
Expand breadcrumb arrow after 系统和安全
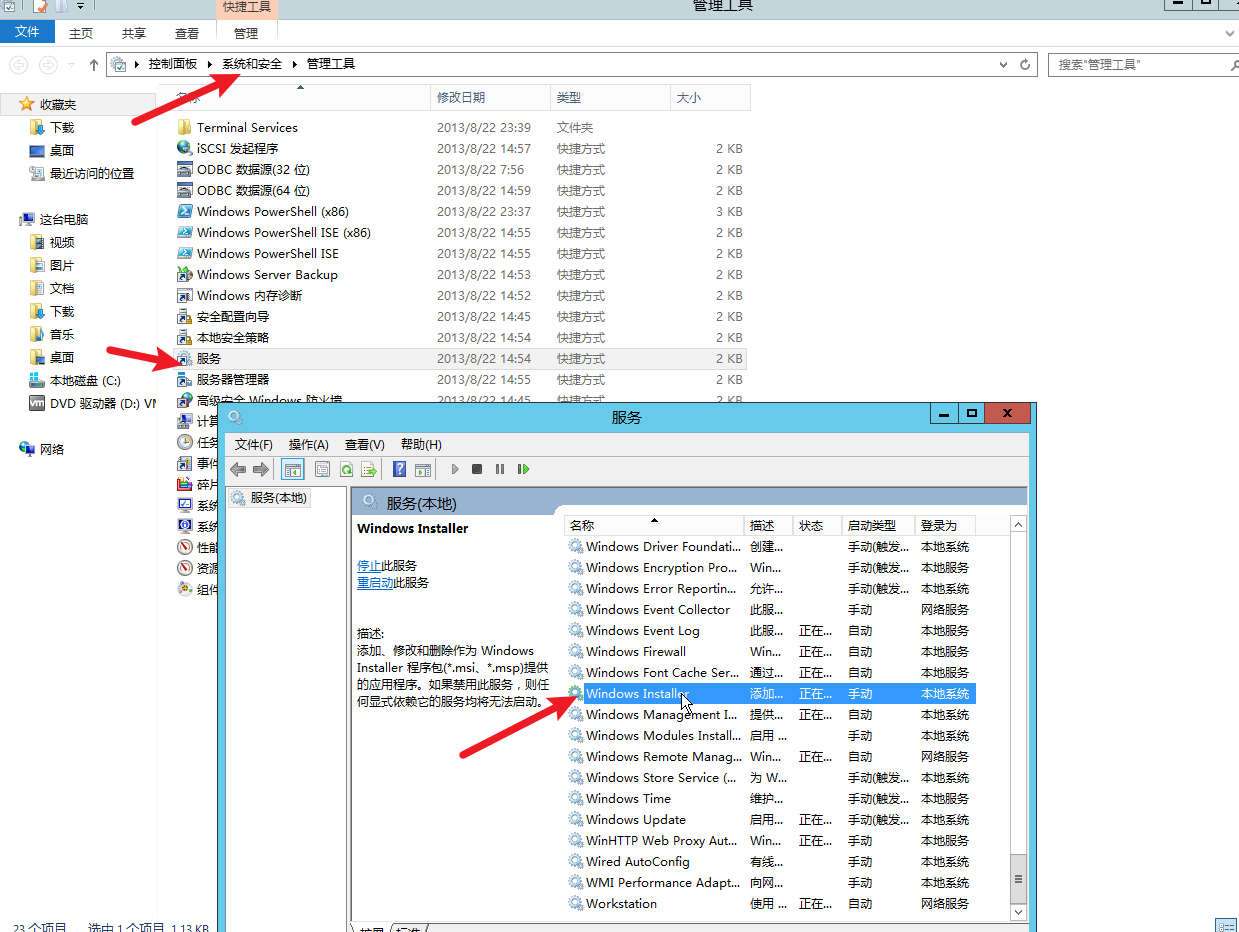coord(295,64)
